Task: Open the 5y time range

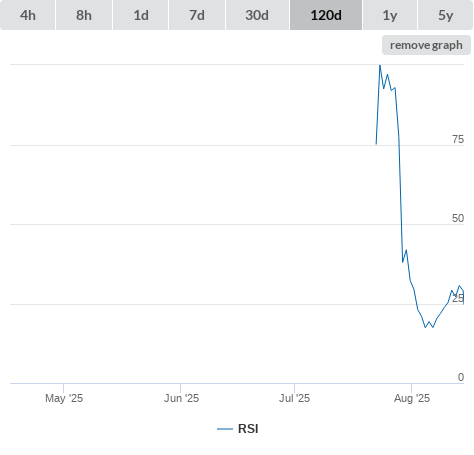Action: click(x=445, y=15)
